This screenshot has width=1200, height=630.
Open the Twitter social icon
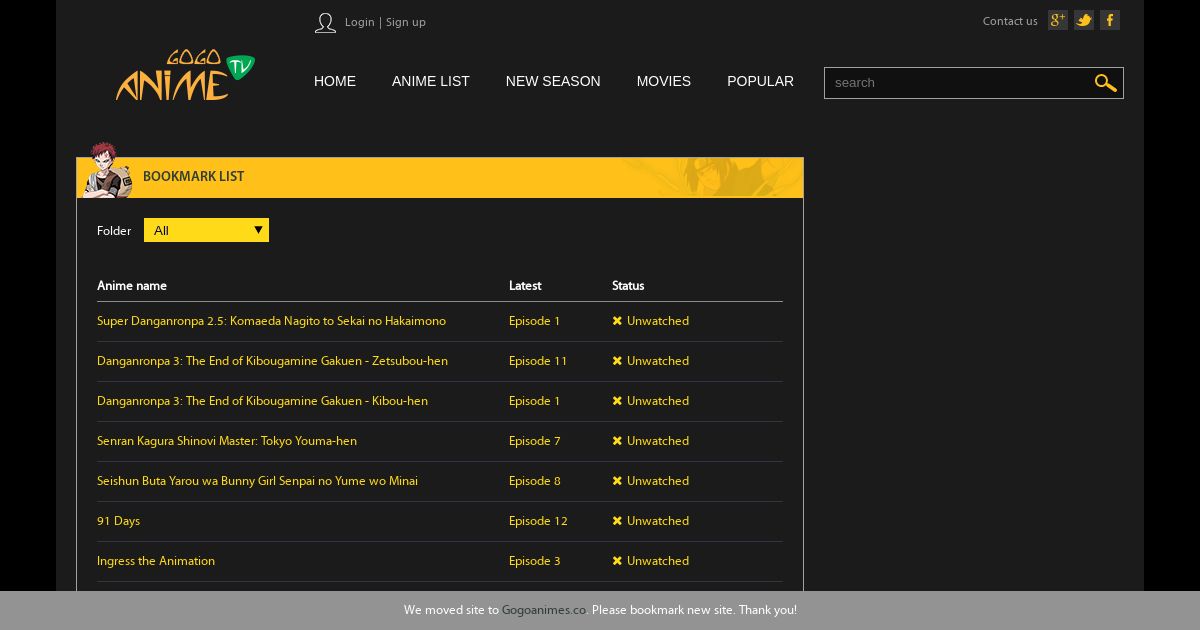coord(1084,20)
